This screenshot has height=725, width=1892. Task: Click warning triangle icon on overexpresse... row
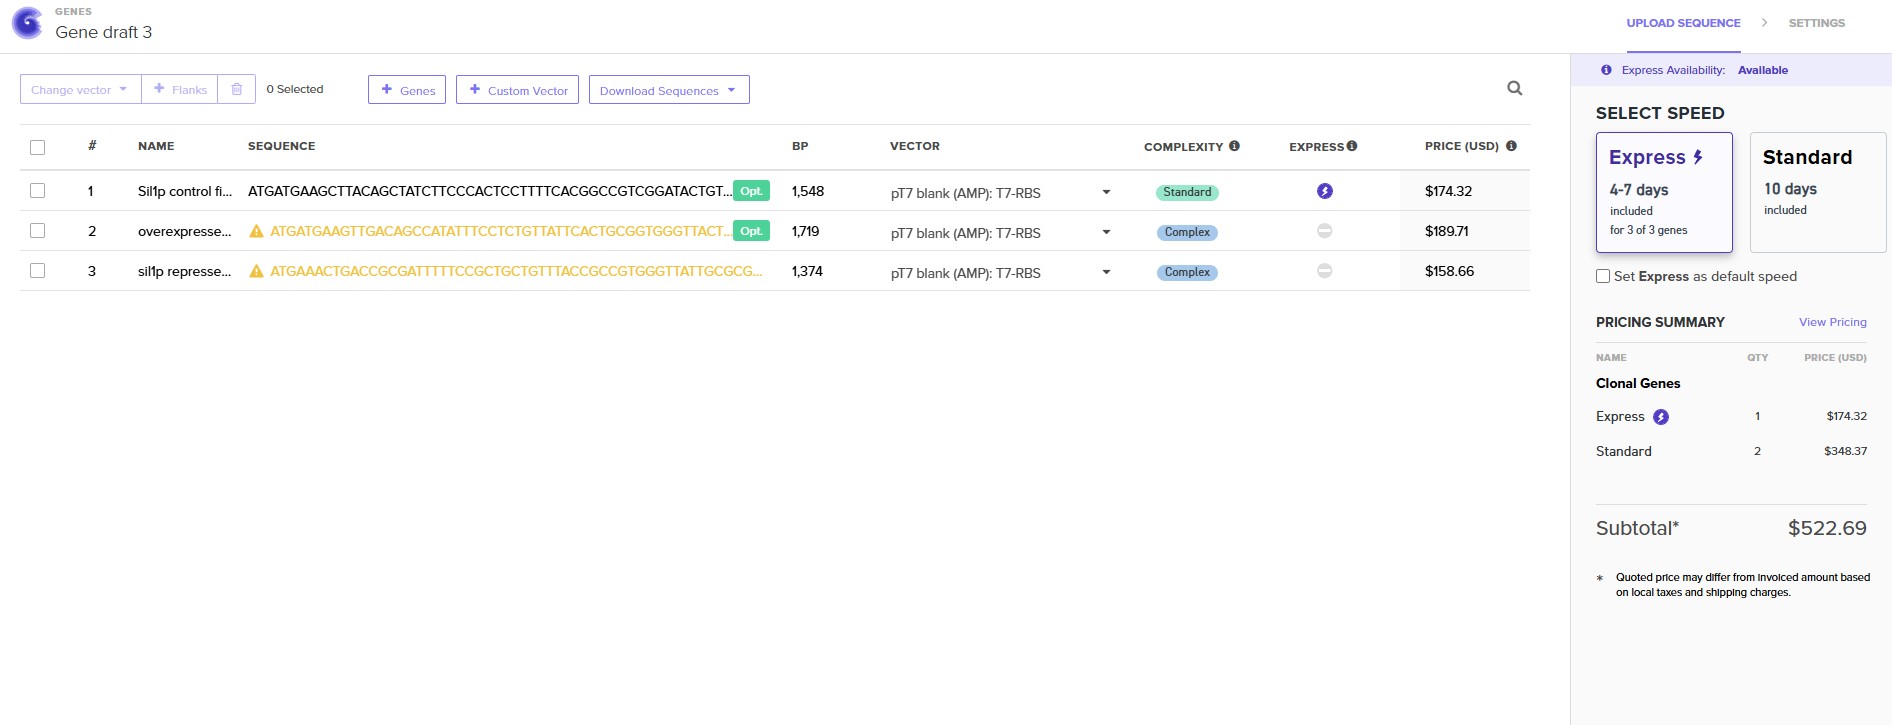(x=256, y=231)
